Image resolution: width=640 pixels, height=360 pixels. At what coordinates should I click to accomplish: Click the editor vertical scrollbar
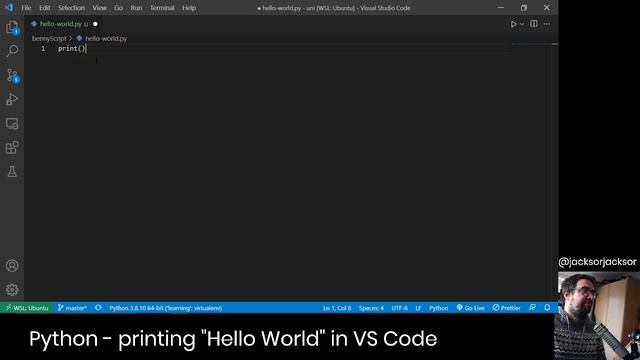click(555, 171)
